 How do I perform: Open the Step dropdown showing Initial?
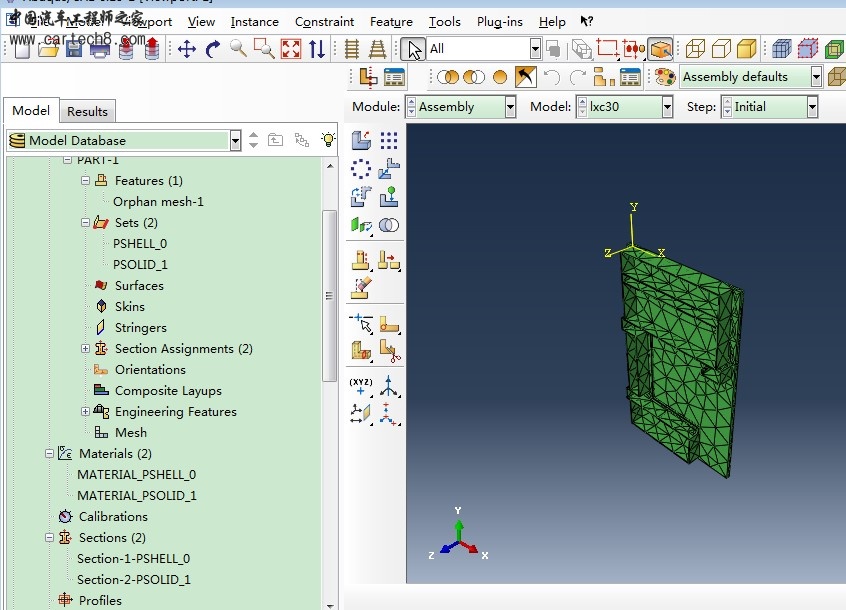tap(812, 107)
